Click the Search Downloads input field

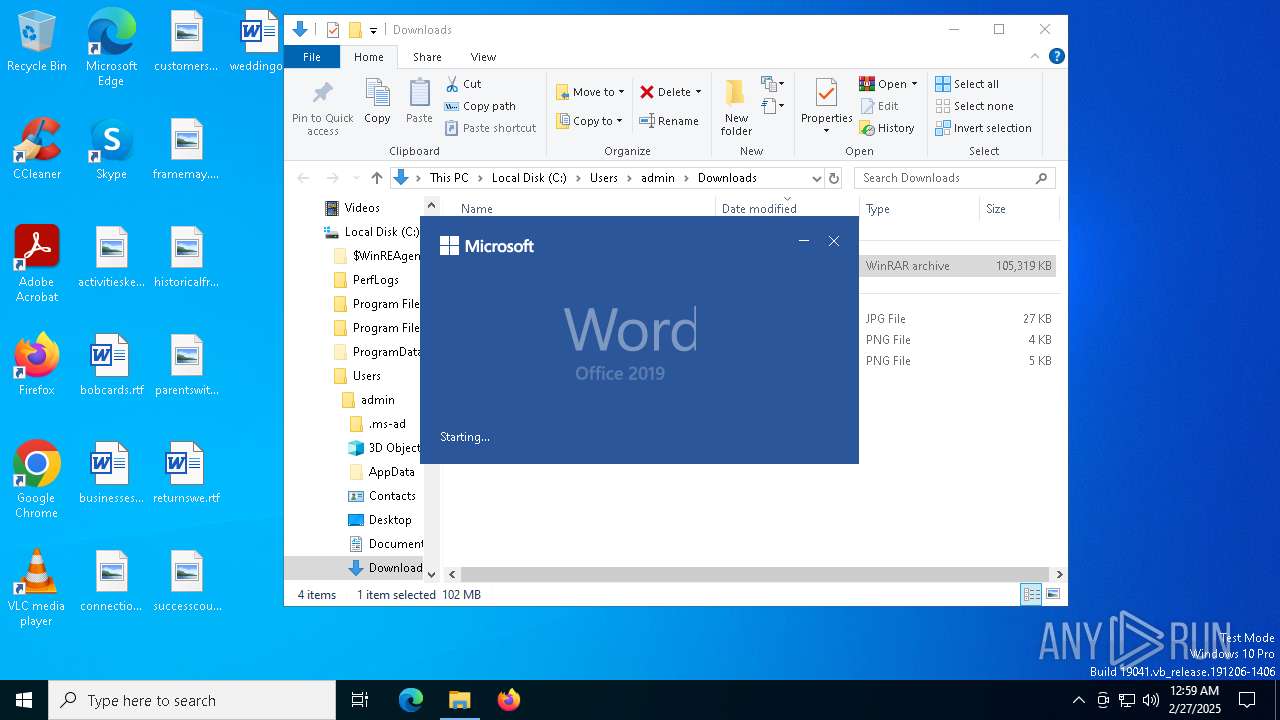click(945, 178)
